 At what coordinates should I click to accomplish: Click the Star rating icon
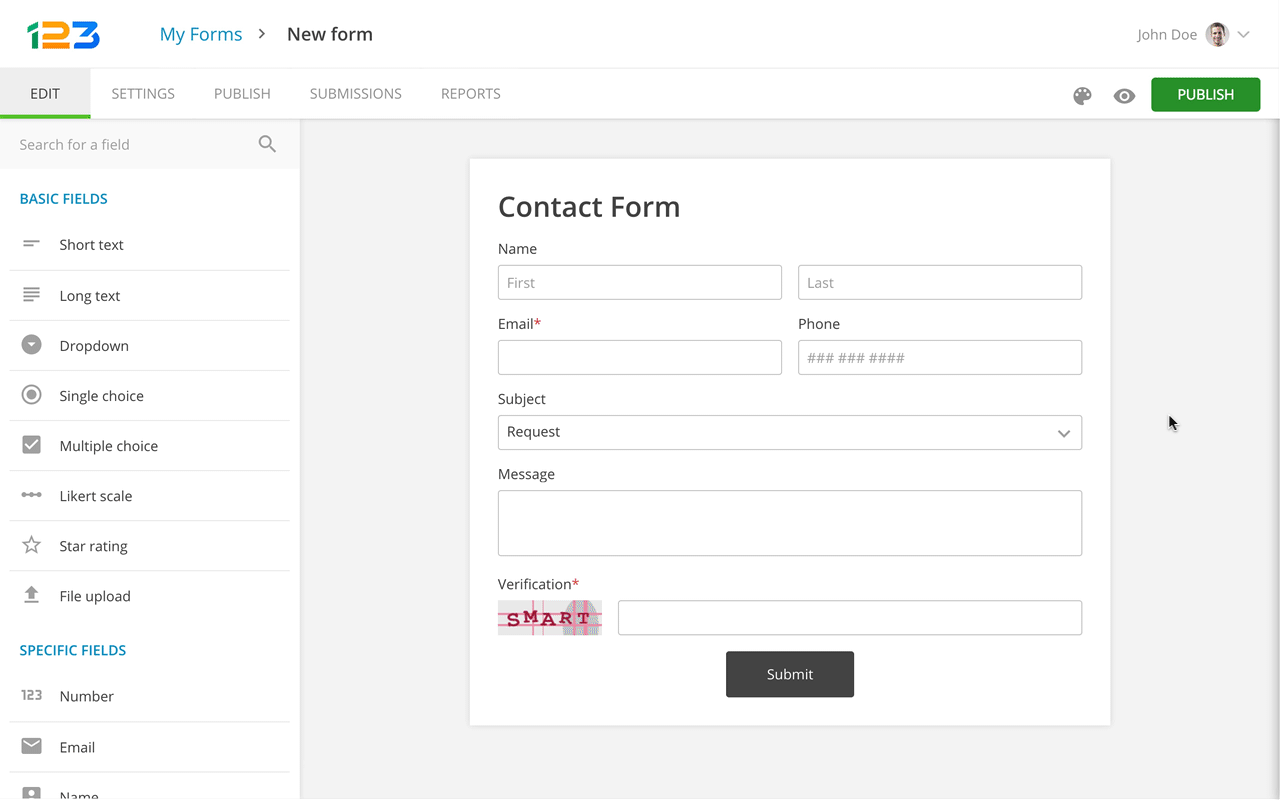click(32, 545)
